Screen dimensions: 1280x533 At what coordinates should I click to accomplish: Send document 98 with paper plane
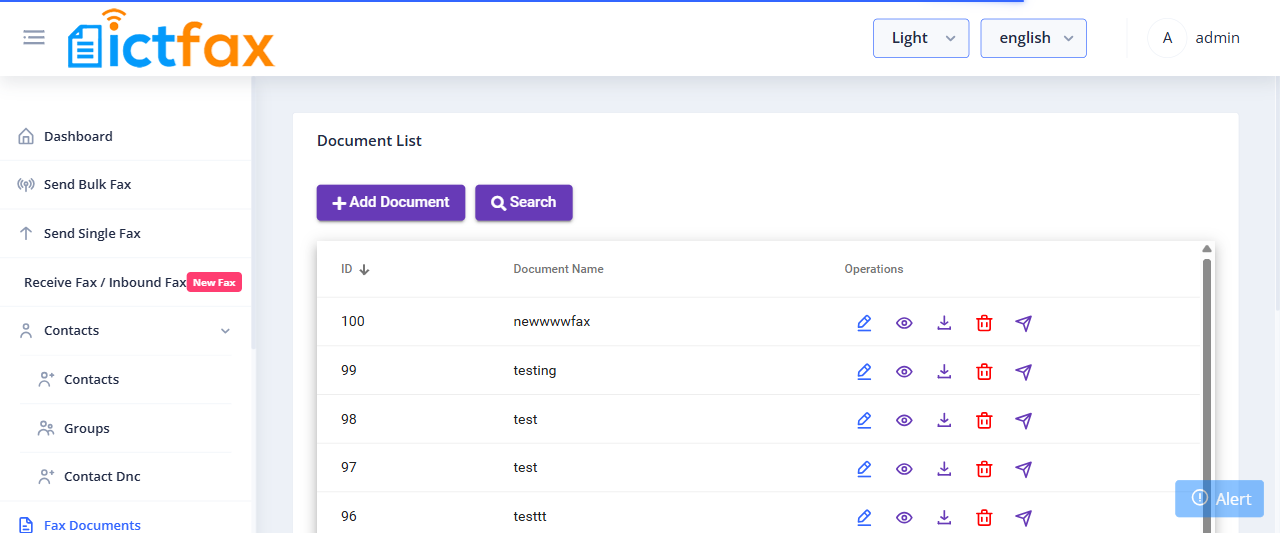pos(1023,421)
